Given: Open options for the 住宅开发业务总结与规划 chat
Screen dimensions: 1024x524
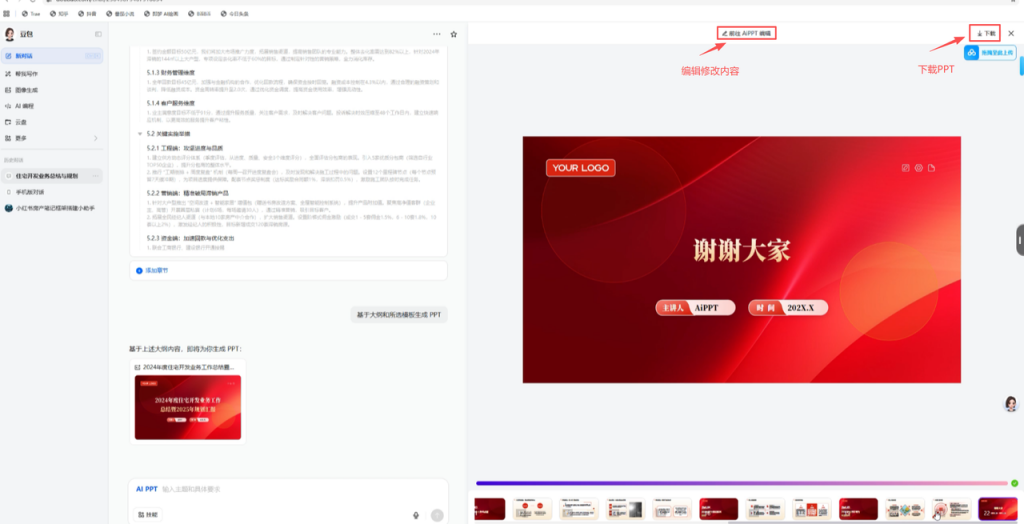Looking at the screenshot, I should click(x=96, y=176).
